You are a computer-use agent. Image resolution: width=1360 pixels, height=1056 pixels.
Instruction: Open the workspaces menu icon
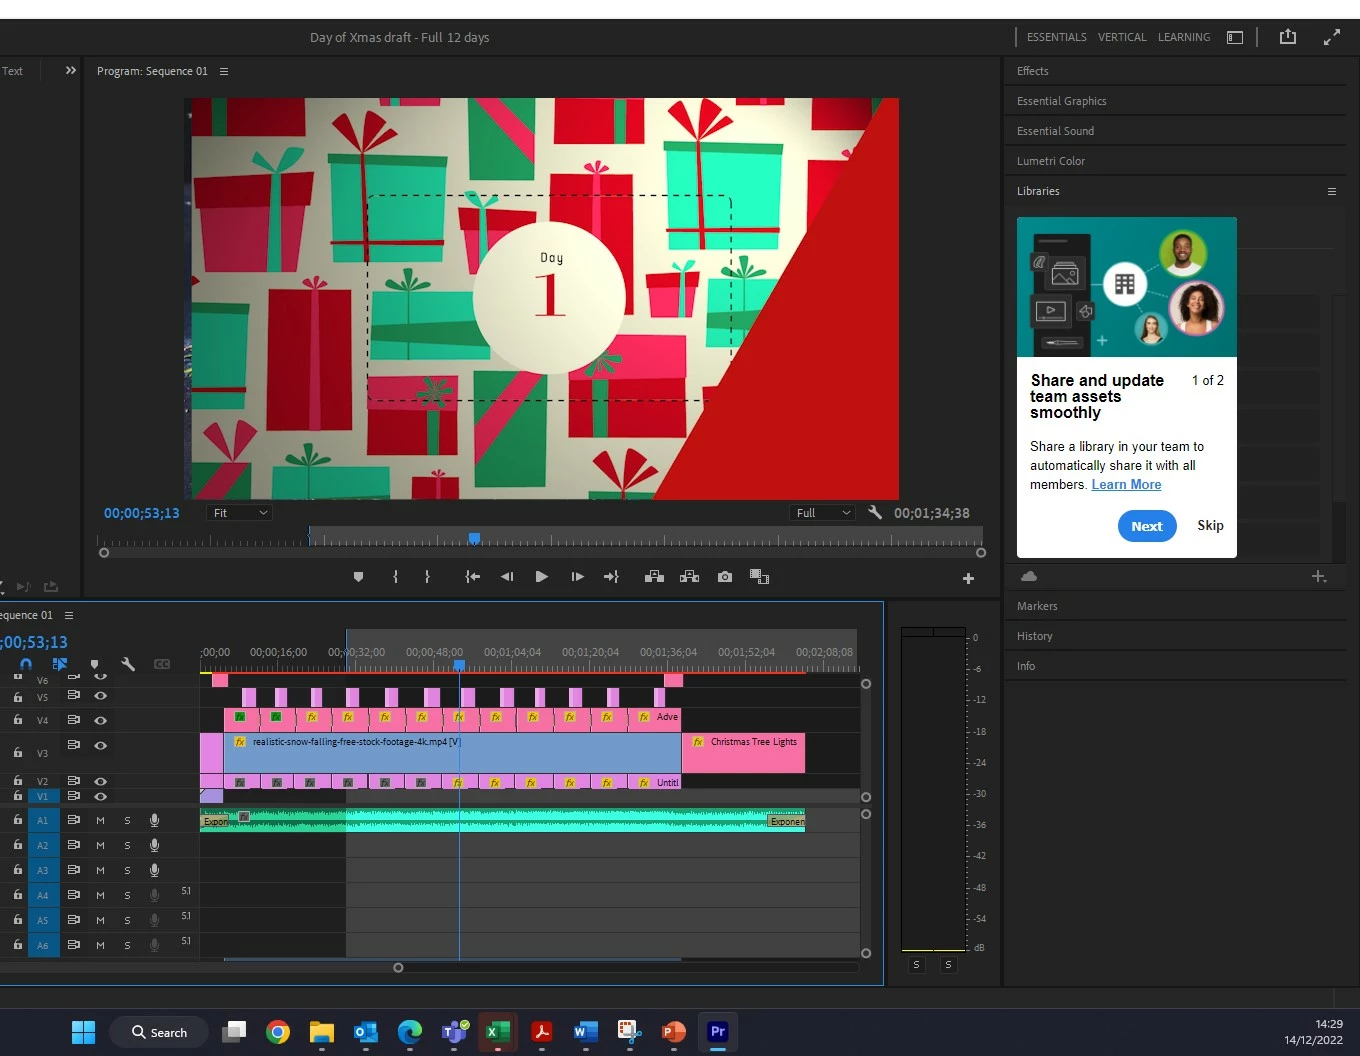(x=1235, y=37)
